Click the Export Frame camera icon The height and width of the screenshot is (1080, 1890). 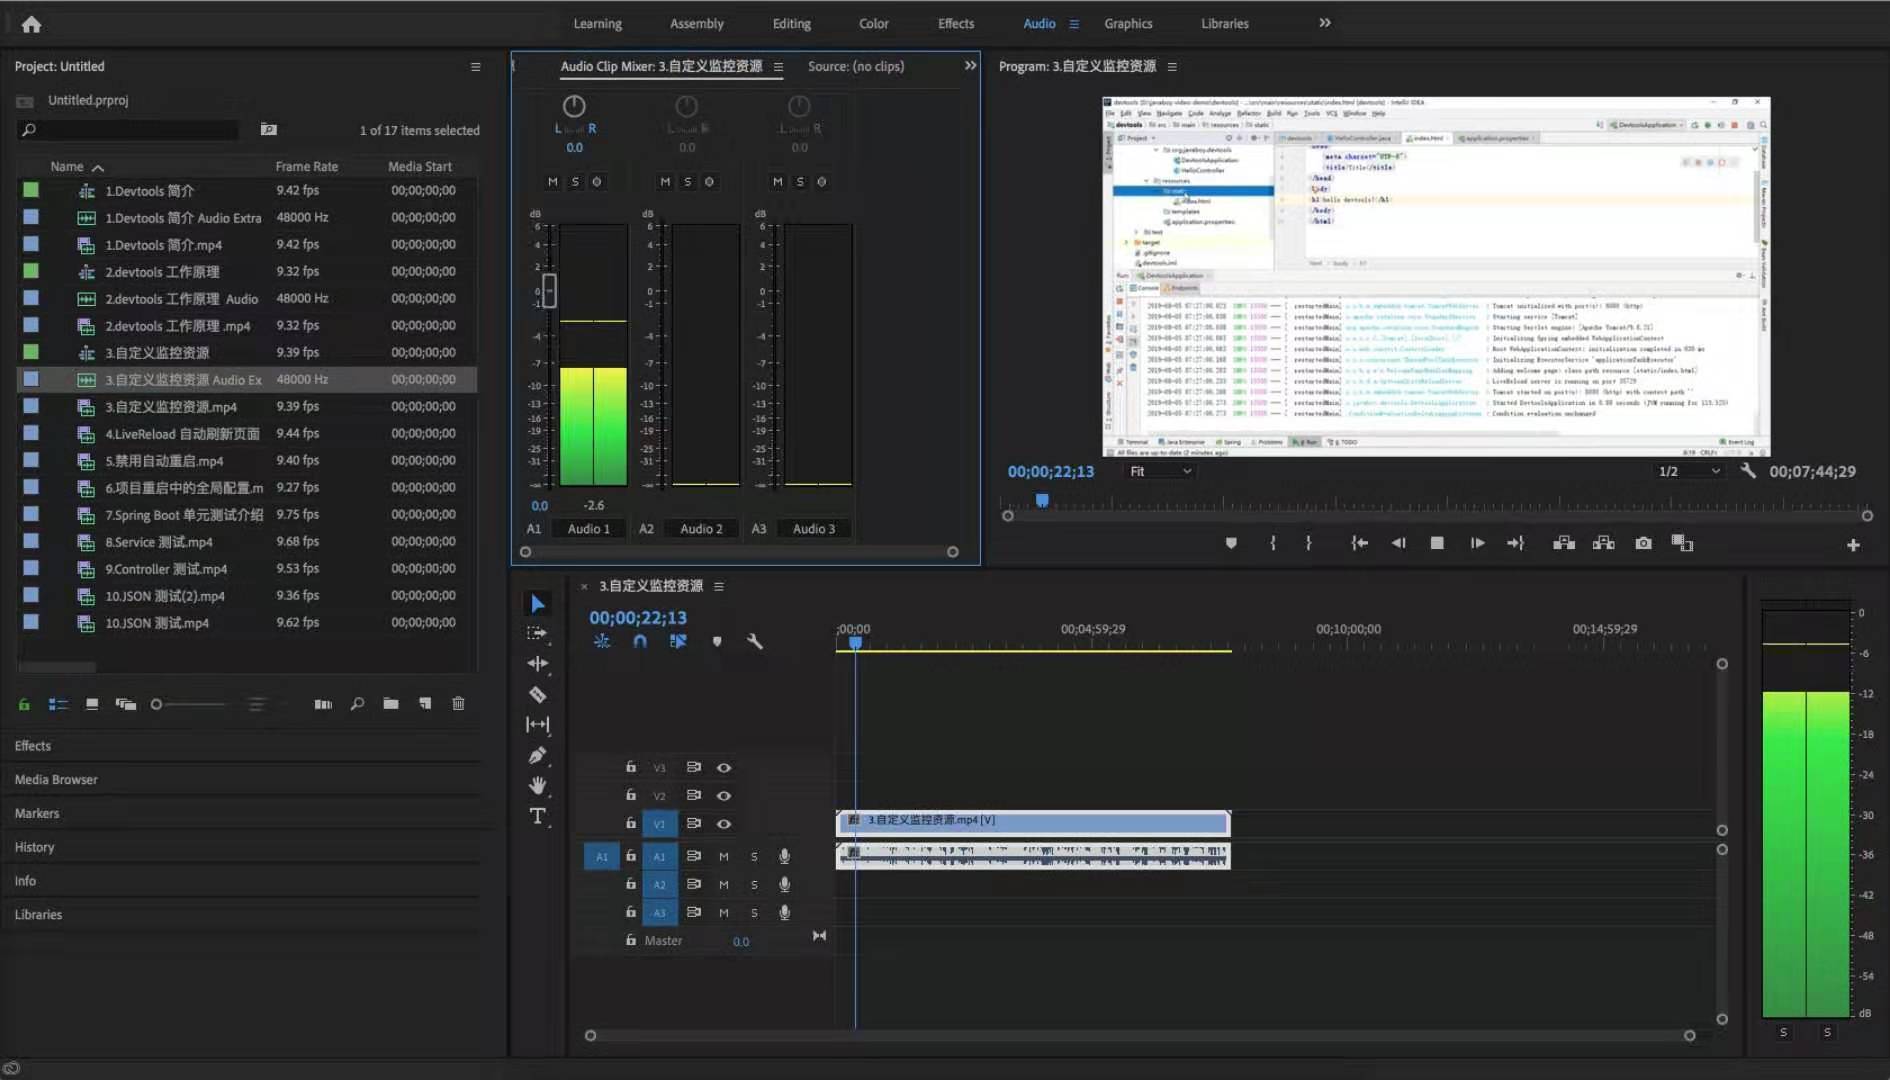point(1643,543)
